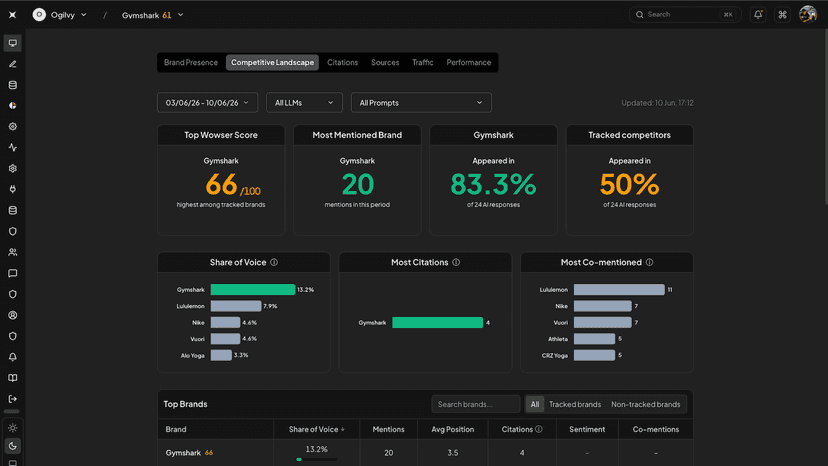Click Gymshark green bar in Share of Voice

coord(252,290)
